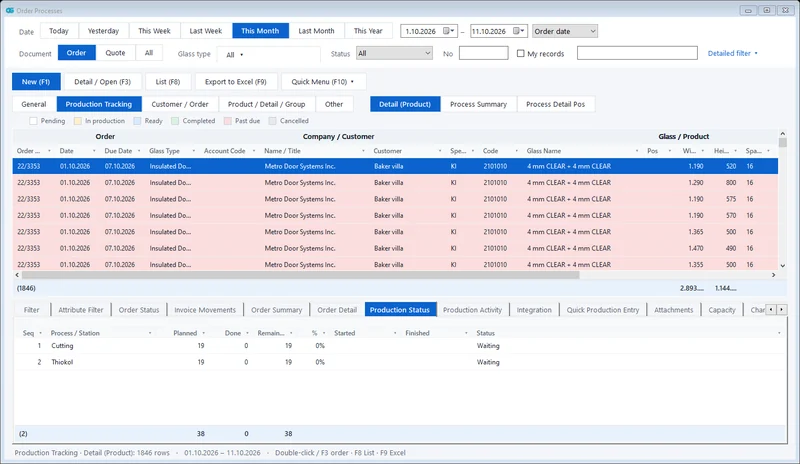Screen dimensions: 800x464
Task: Filter dates by This Year
Action: coord(368,31)
